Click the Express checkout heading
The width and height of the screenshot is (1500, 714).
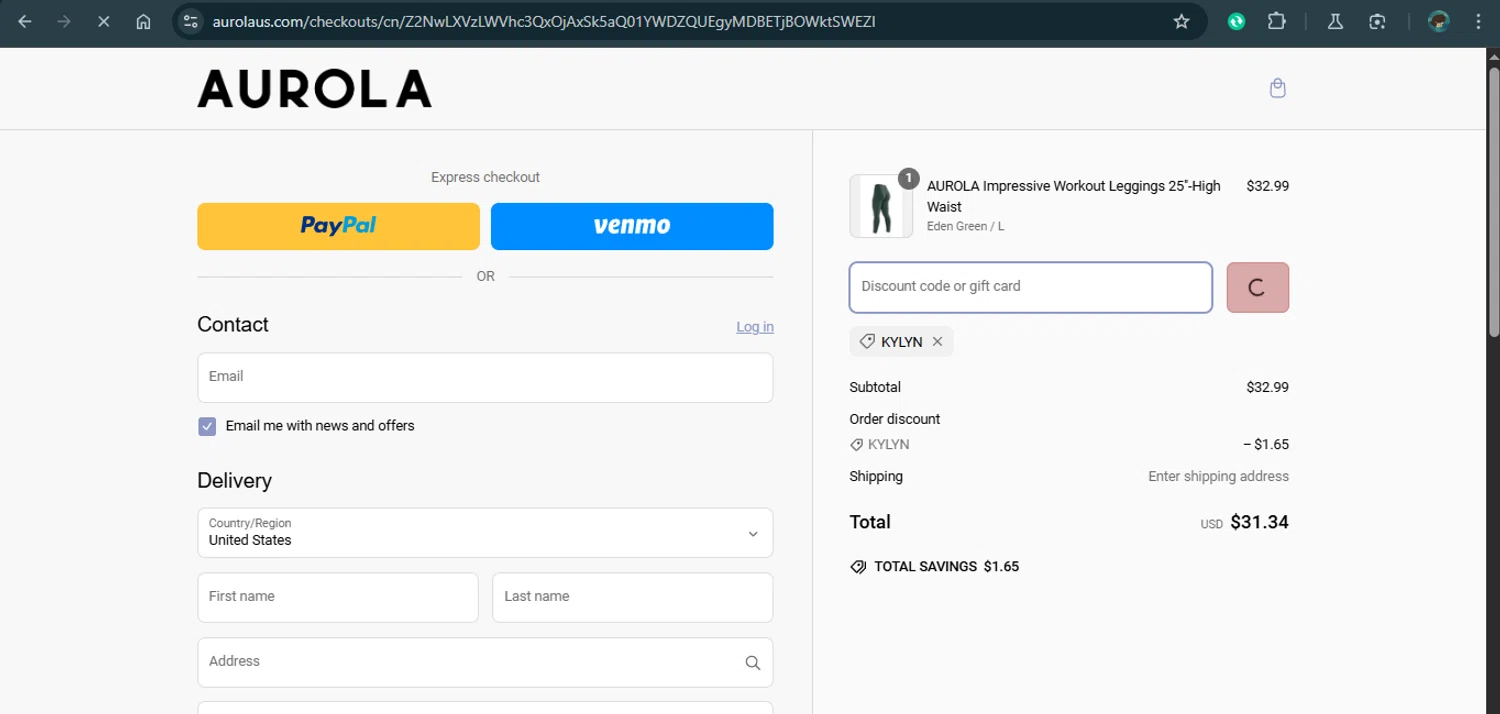tap(485, 177)
